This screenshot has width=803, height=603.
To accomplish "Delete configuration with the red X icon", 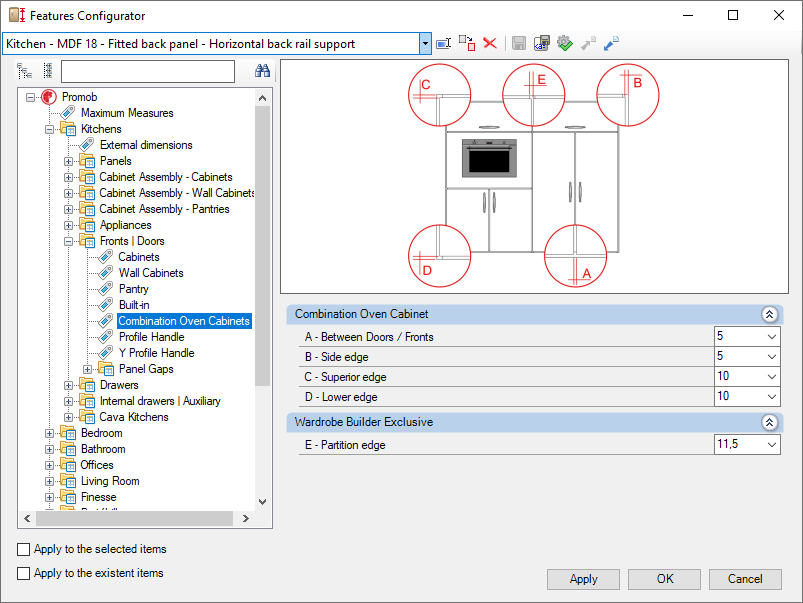I will (490, 44).
